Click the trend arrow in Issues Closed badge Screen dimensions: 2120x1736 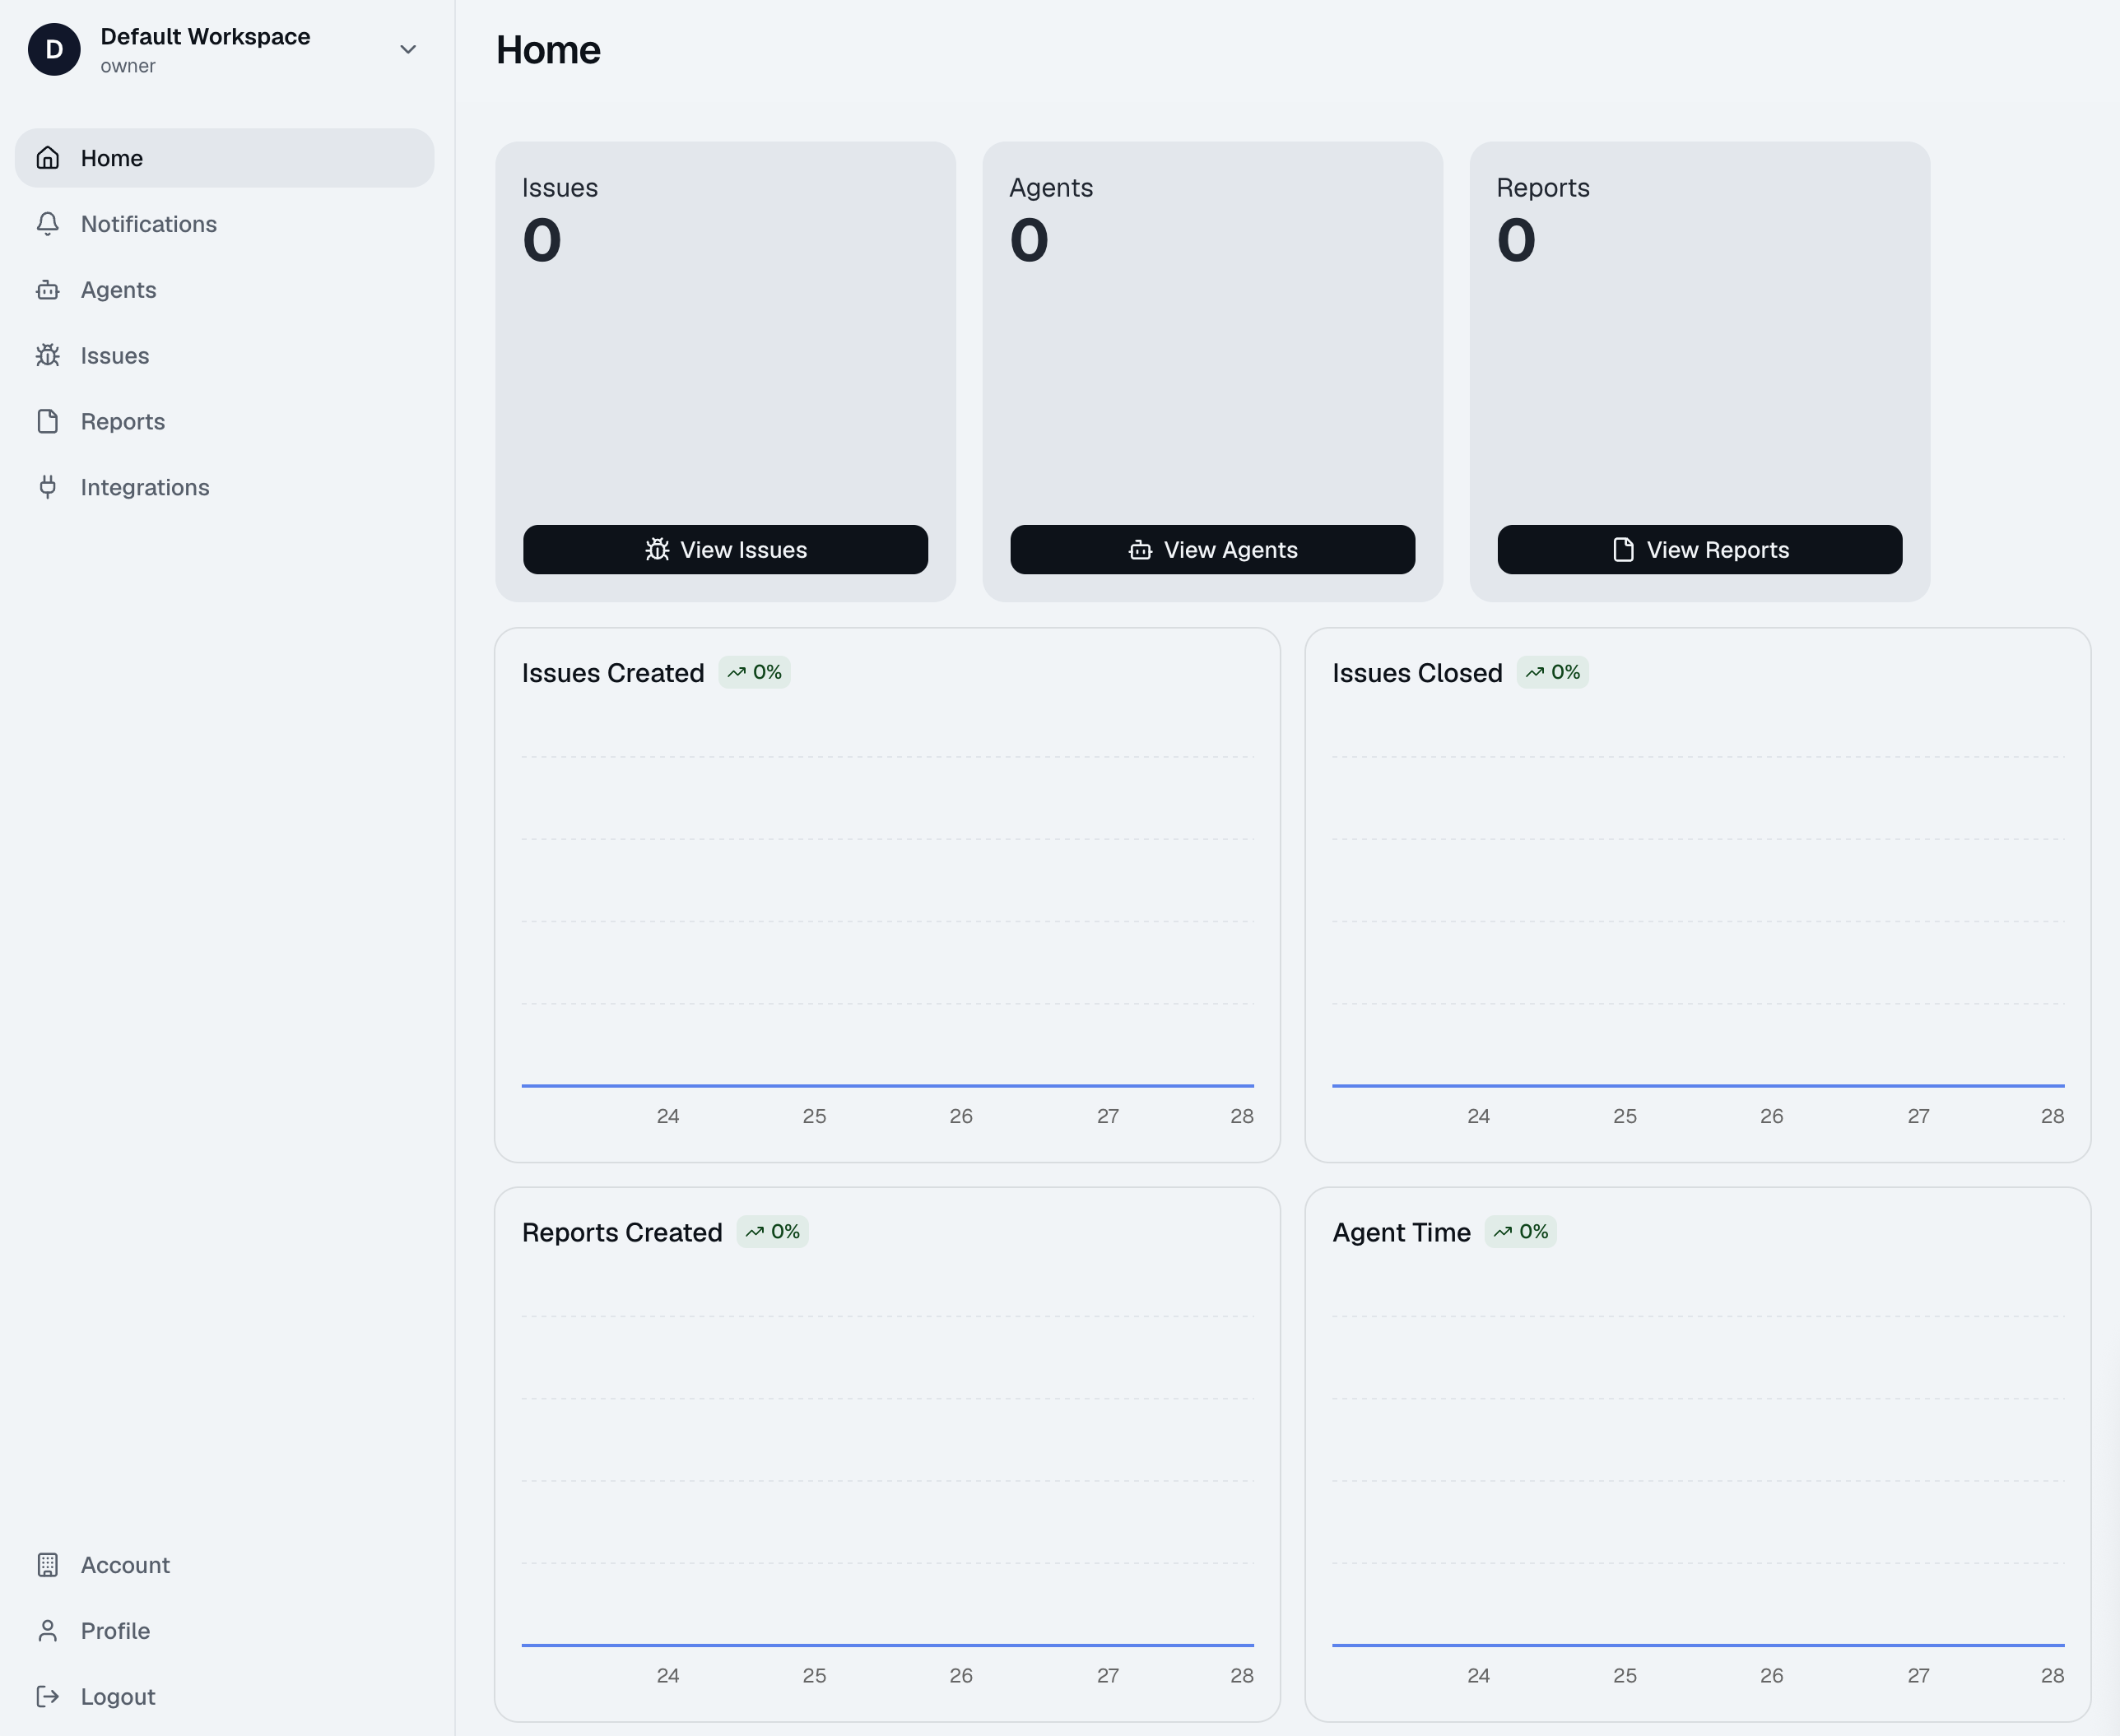coord(1535,673)
